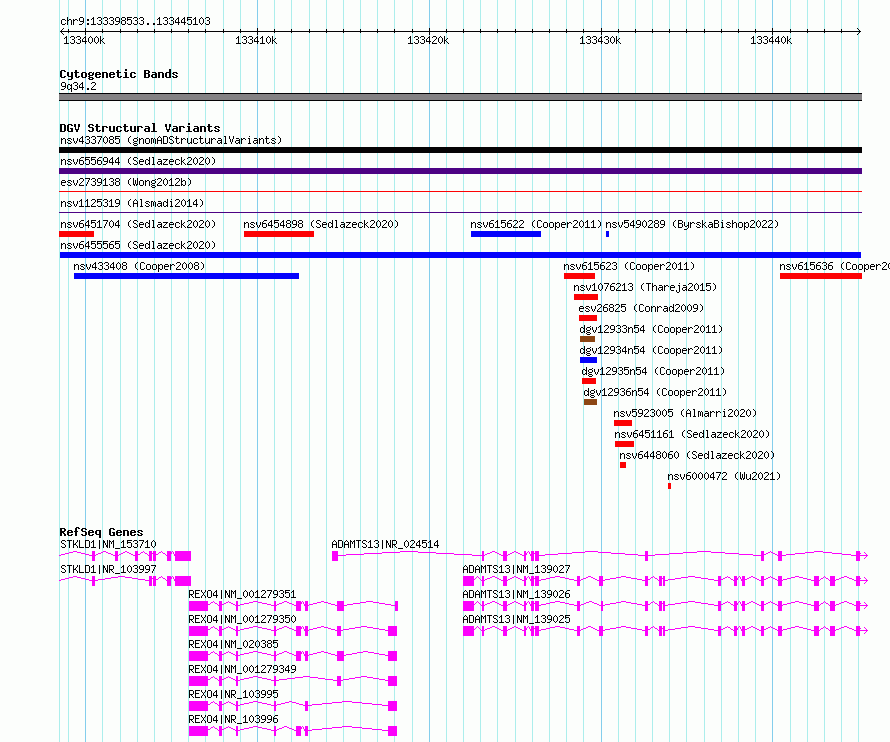Open nsv6448060 (Sedlazeck2020) variant label
The image size is (890, 742).
pos(697,455)
